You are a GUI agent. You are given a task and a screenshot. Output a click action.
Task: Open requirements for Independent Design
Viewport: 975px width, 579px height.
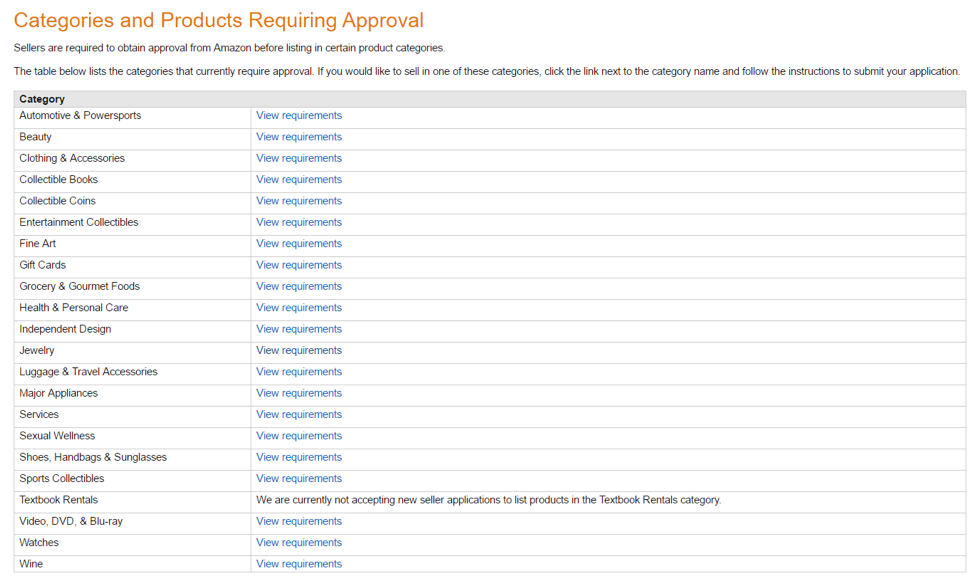(x=298, y=328)
